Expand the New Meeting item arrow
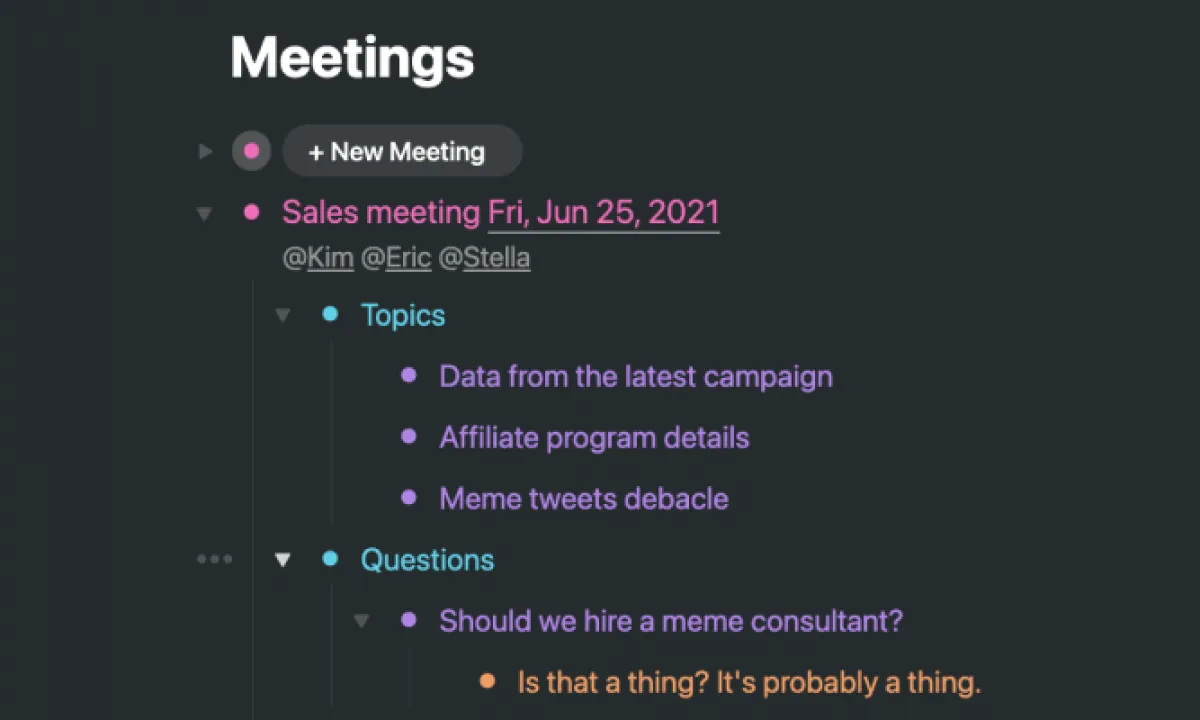1200x720 pixels. 206,152
